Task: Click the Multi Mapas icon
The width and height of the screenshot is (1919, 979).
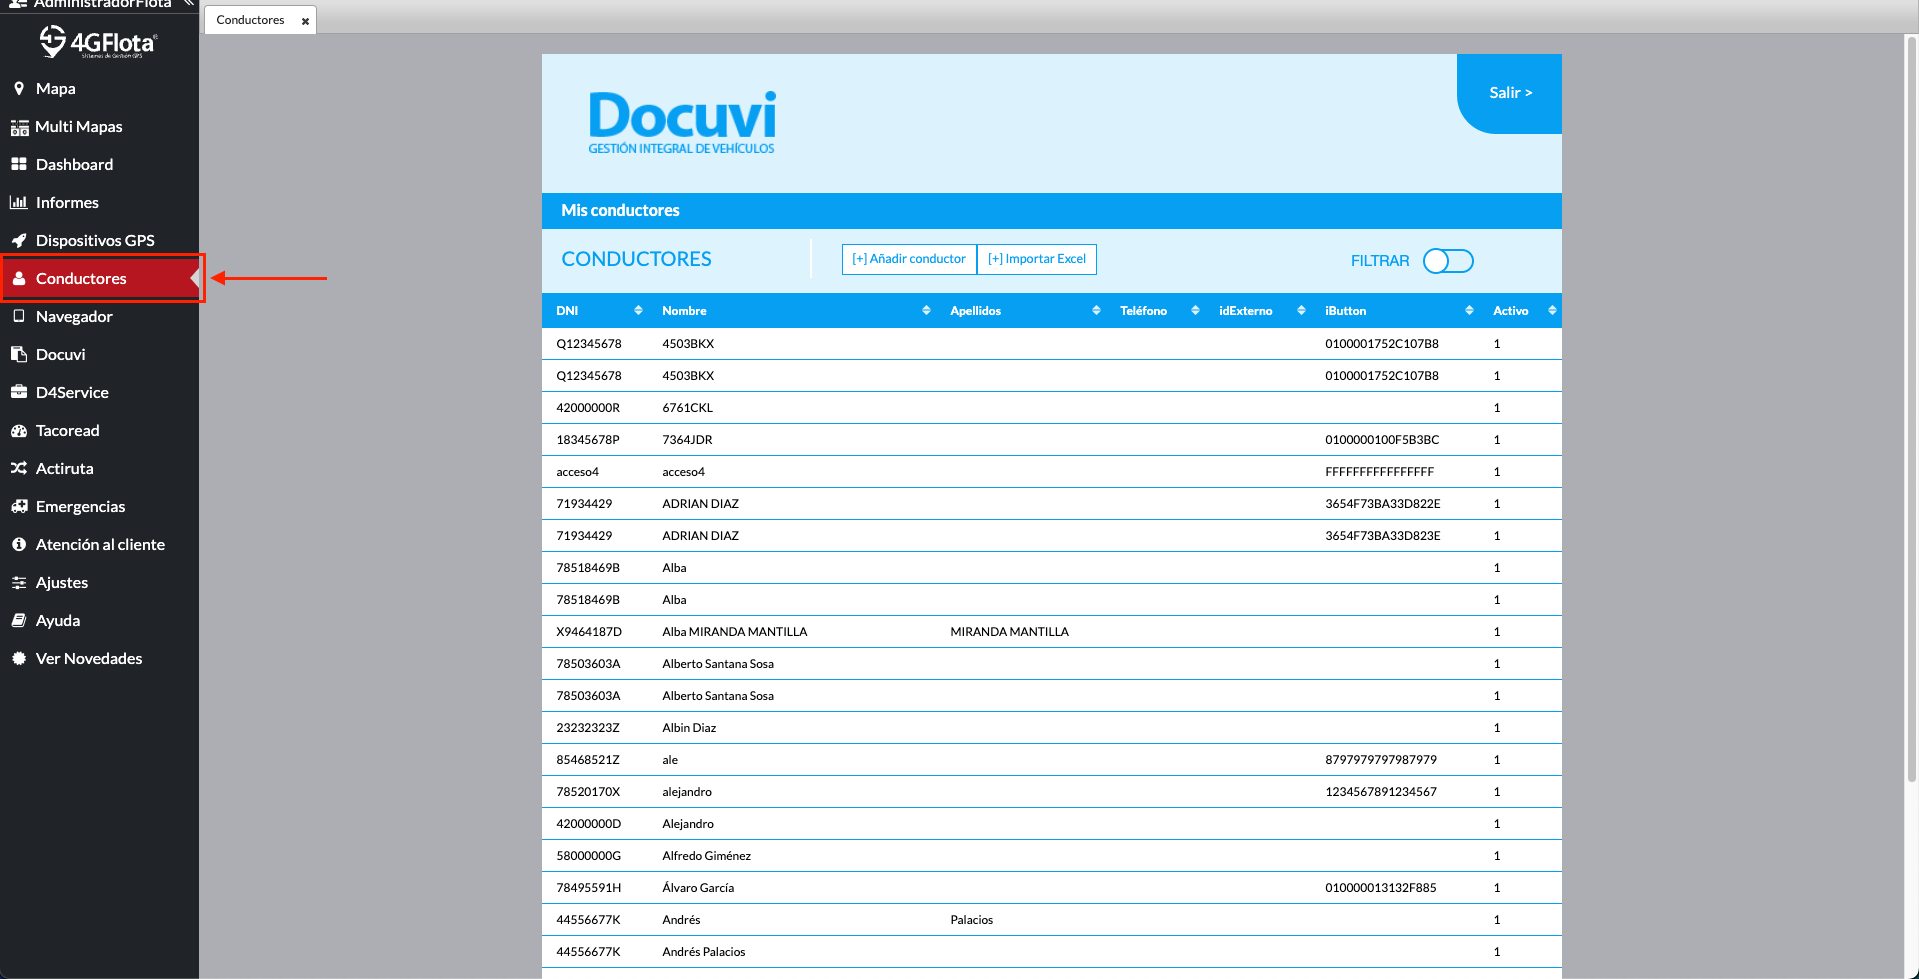Action: pyautogui.click(x=19, y=127)
